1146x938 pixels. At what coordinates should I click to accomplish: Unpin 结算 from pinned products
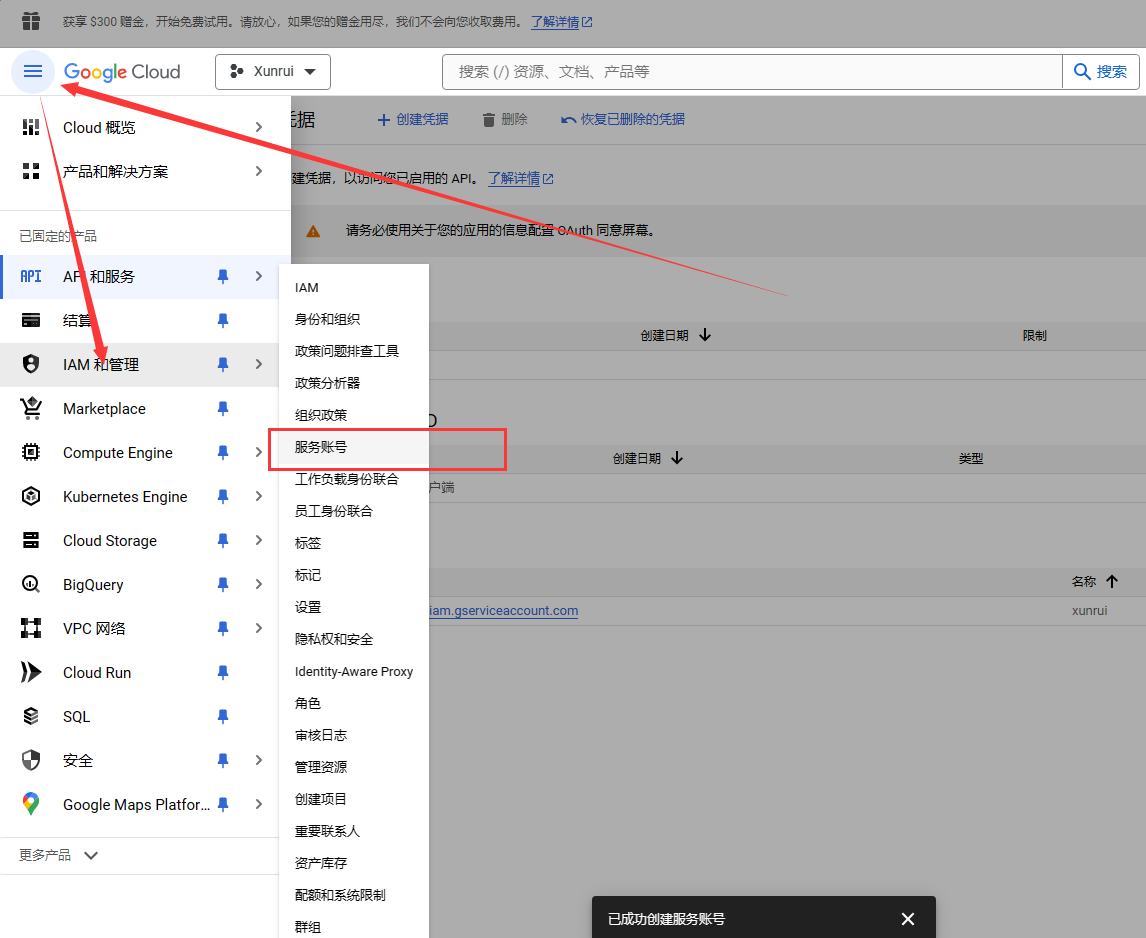223,320
